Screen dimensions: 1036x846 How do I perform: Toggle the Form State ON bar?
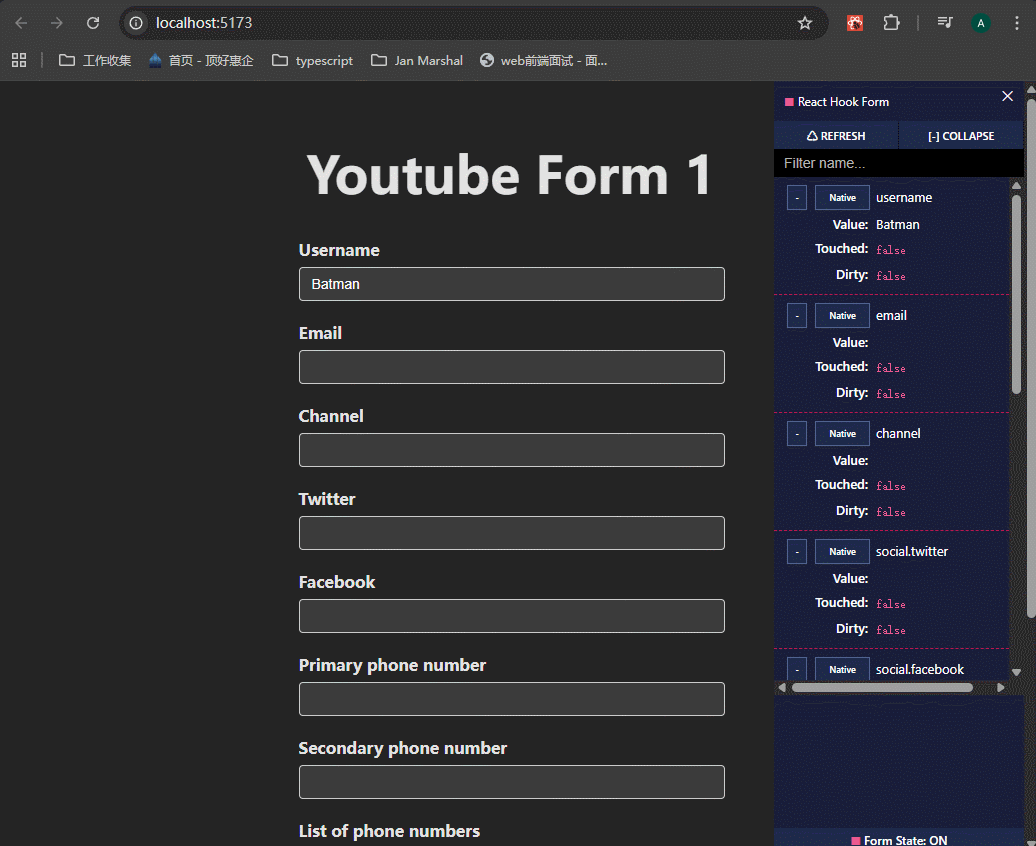898,839
